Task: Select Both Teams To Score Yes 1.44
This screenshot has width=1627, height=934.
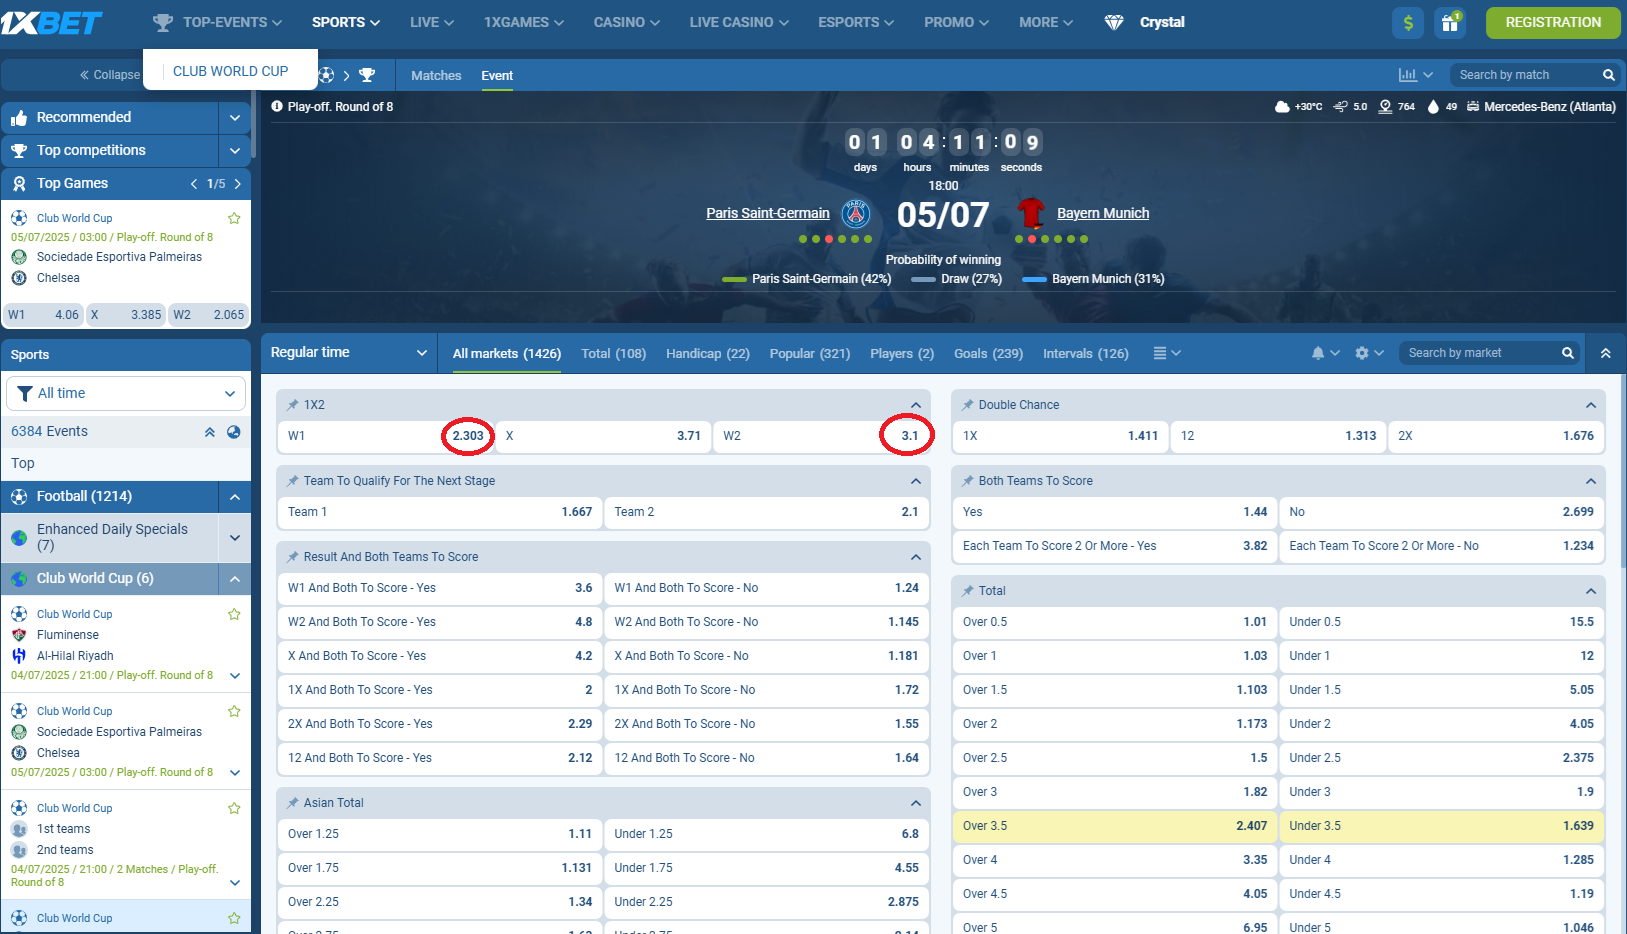Action: click(x=1114, y=512)
